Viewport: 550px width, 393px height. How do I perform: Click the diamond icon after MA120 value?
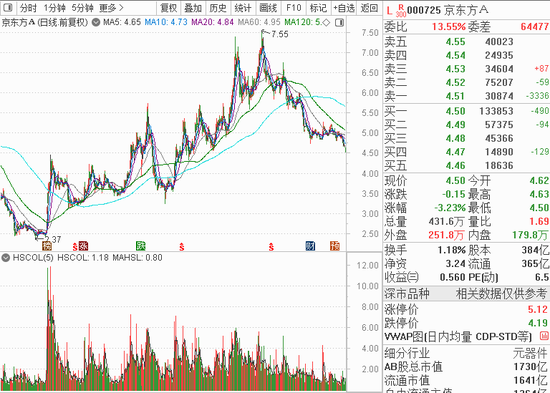click(326, 23)
